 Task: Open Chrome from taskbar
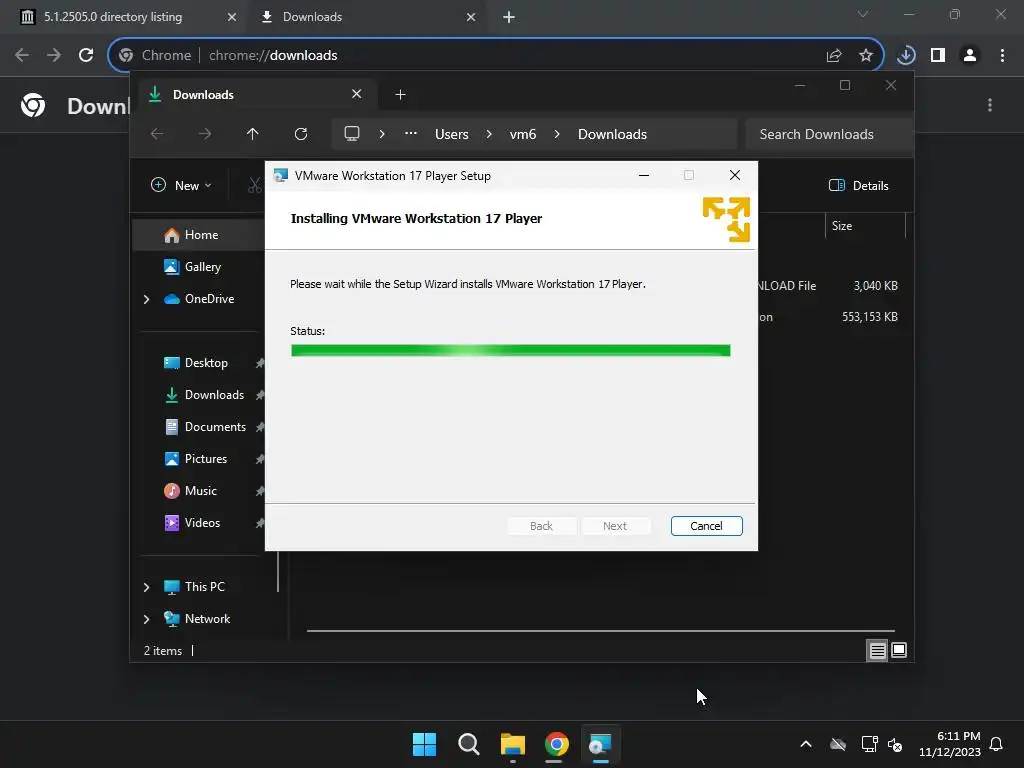(556, 744)
